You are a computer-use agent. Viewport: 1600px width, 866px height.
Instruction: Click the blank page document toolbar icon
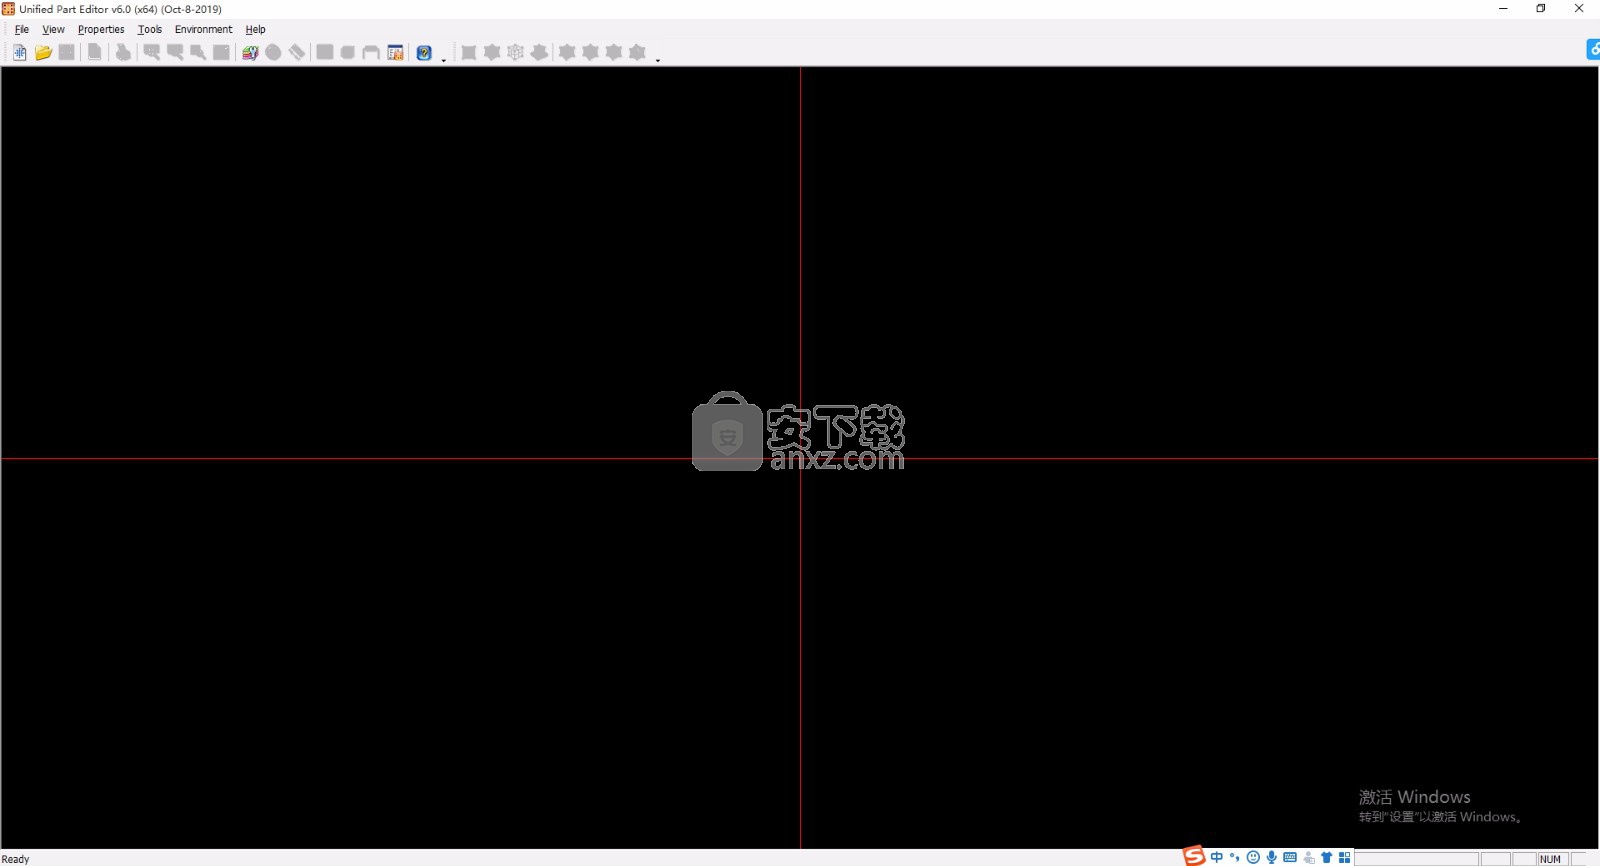click(x=94, y=52)
